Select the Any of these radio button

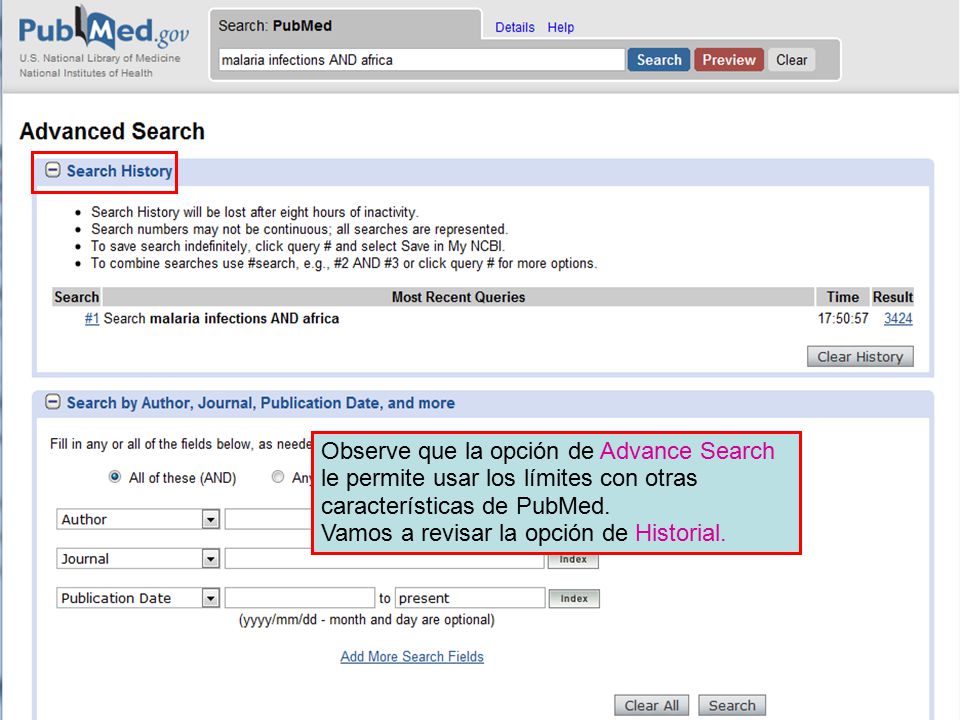(278, 477)
